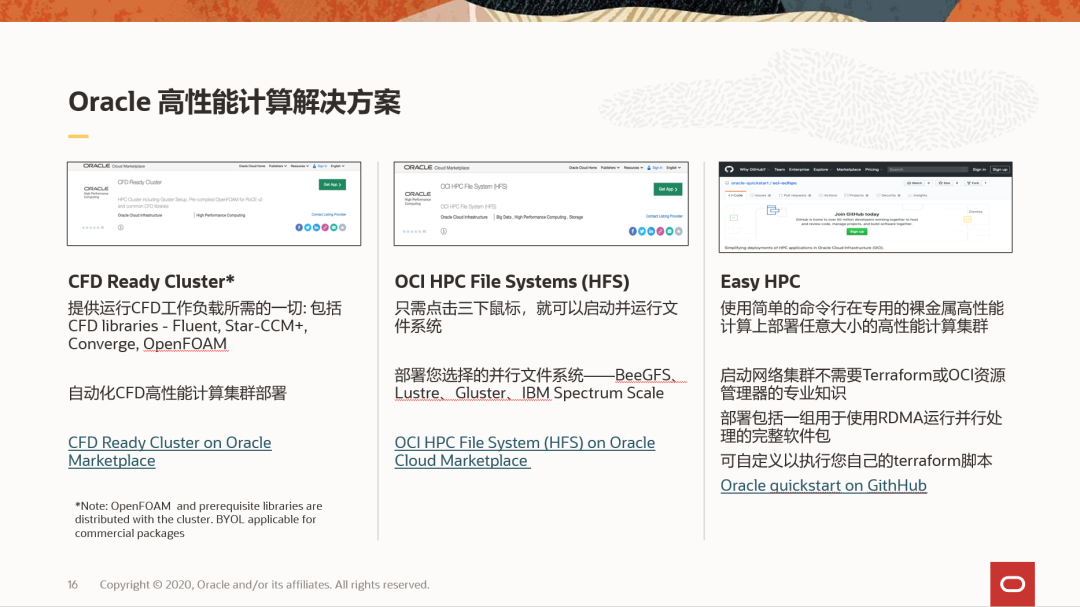Screen dimensions: 1080x607
Task: Click the GitHub octocat logo in screenshot
Action: (729, 169)
